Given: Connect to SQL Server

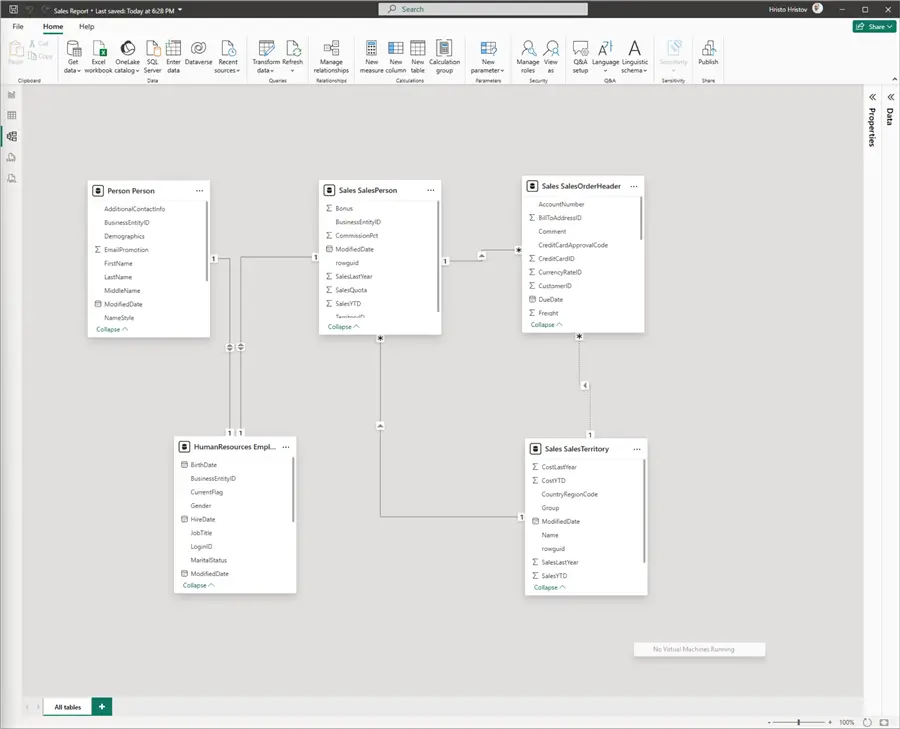Looking at the screenshot, I should tap(152, 57).
